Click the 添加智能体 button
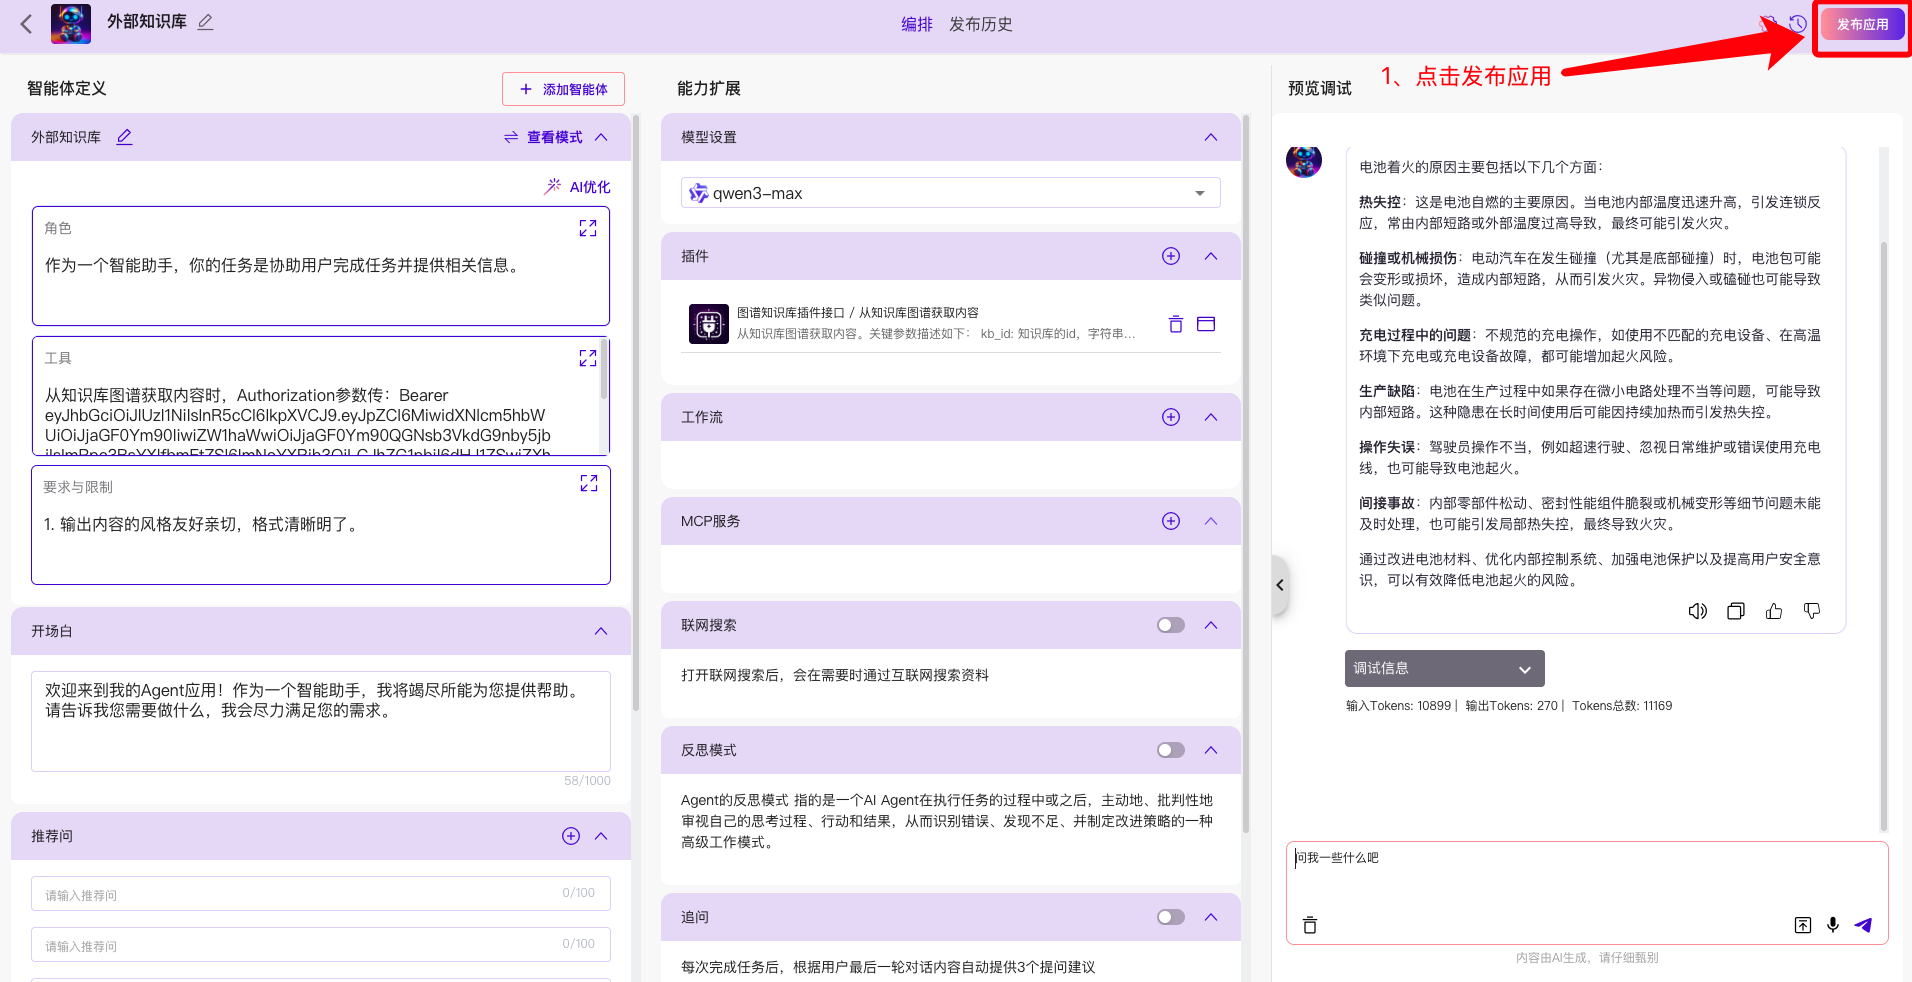The image size is (1912, 982). 563,89
